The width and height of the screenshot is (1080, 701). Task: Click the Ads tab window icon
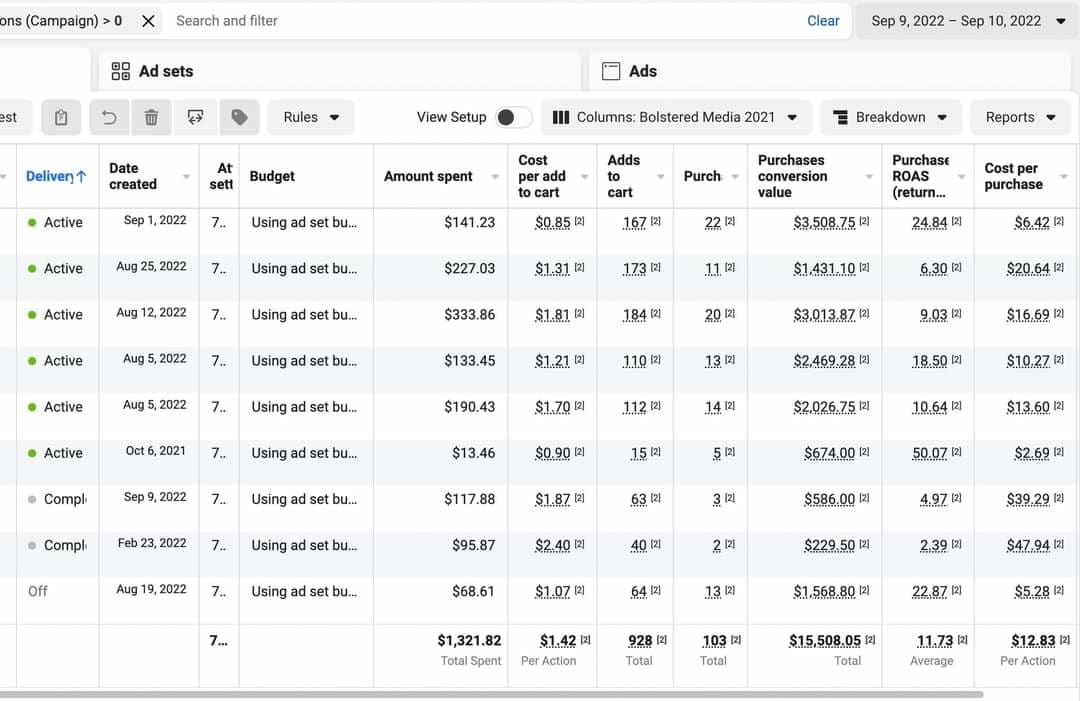pos(611,71)
